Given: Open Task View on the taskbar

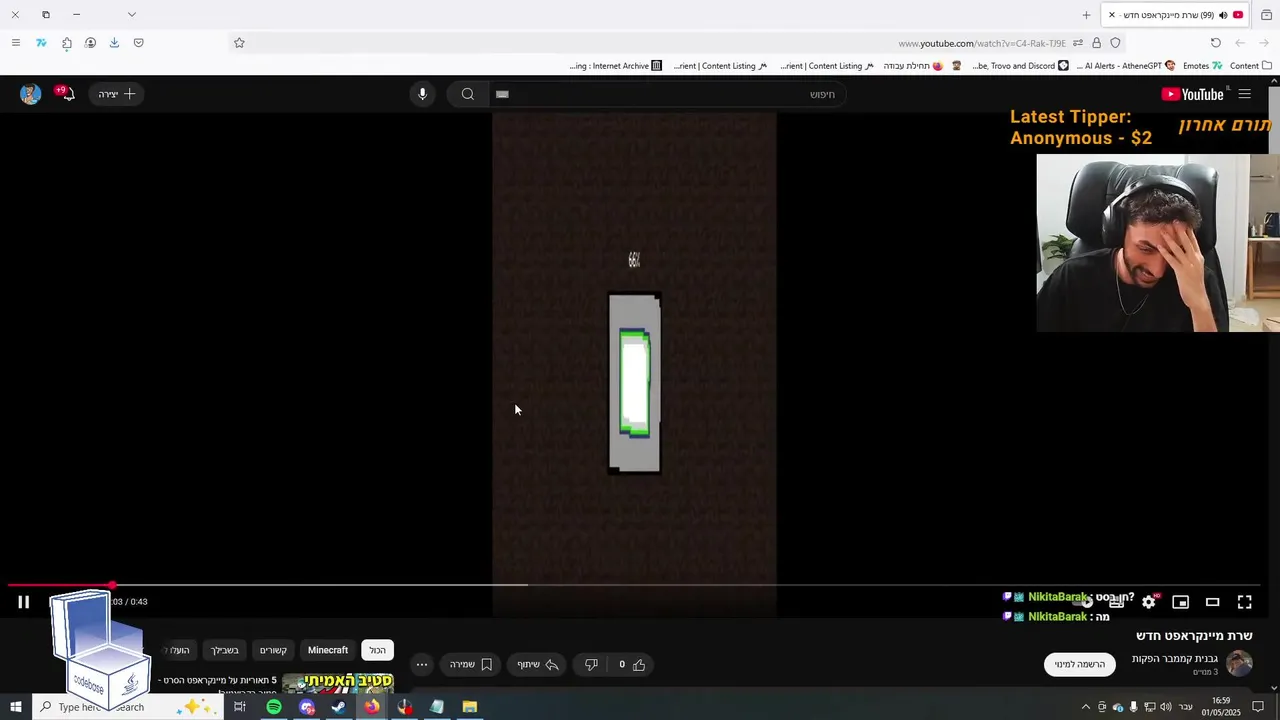Looking at the screenshot, I should (240, 707).
